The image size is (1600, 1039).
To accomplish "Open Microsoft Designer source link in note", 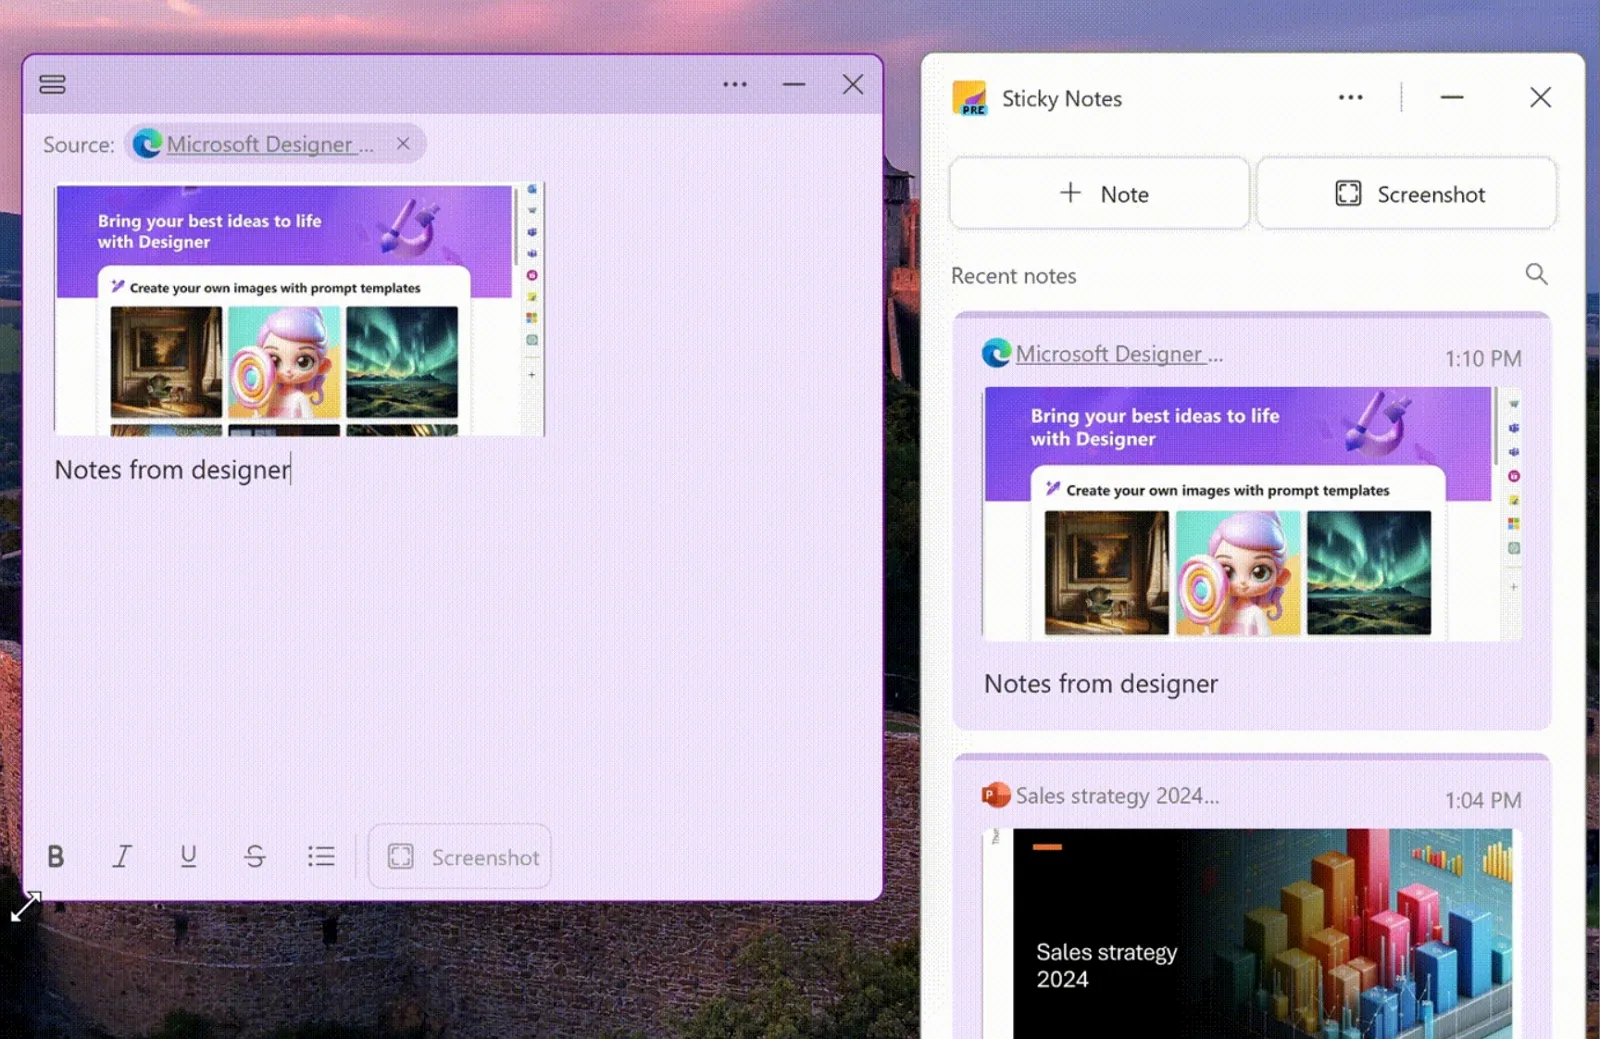I will pyautogui.click(x=260, y=144).
